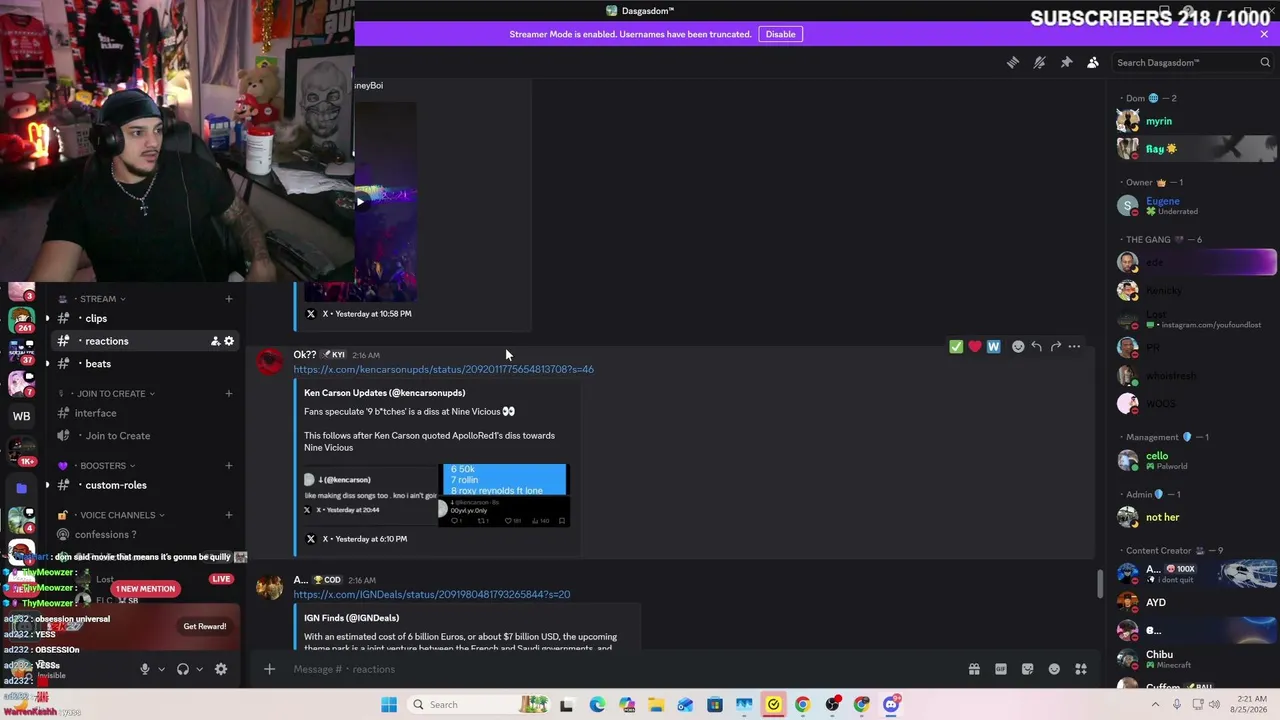
Task: Open the Apps launcher icon in message bar
Action: click(x=1081, y=669)
